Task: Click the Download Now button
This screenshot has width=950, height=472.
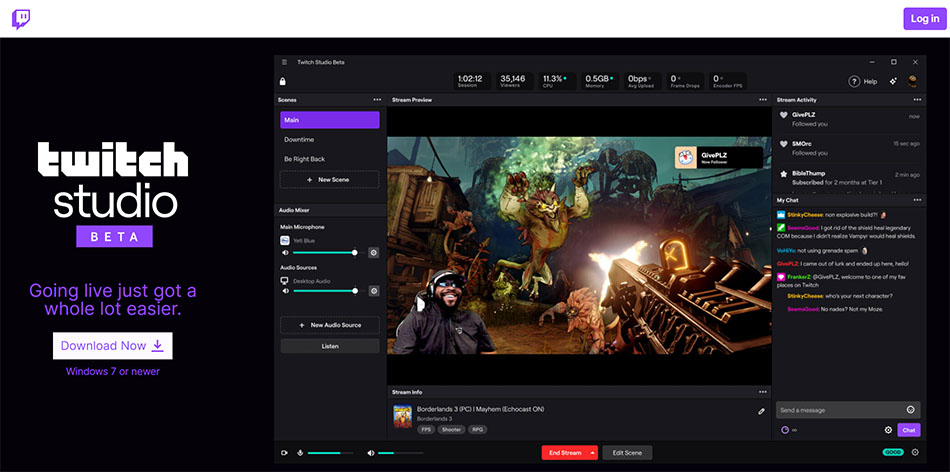Action: pyautogui.click(x=113, y=345)
